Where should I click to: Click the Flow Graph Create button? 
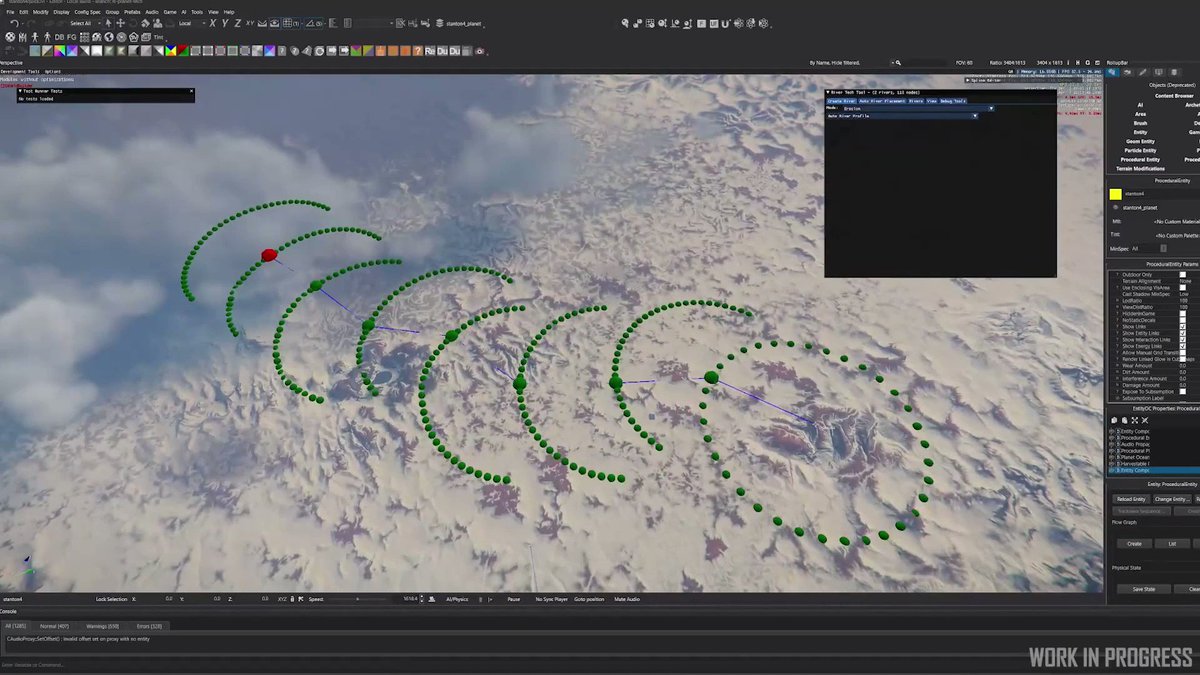point(1134,544)
